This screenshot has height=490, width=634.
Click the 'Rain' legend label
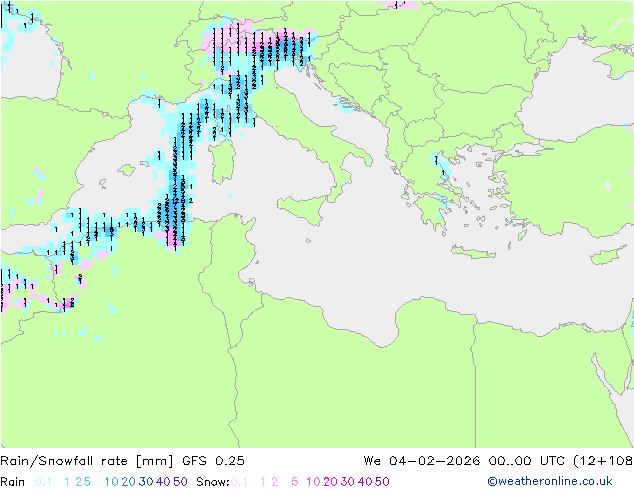point(13,482)
